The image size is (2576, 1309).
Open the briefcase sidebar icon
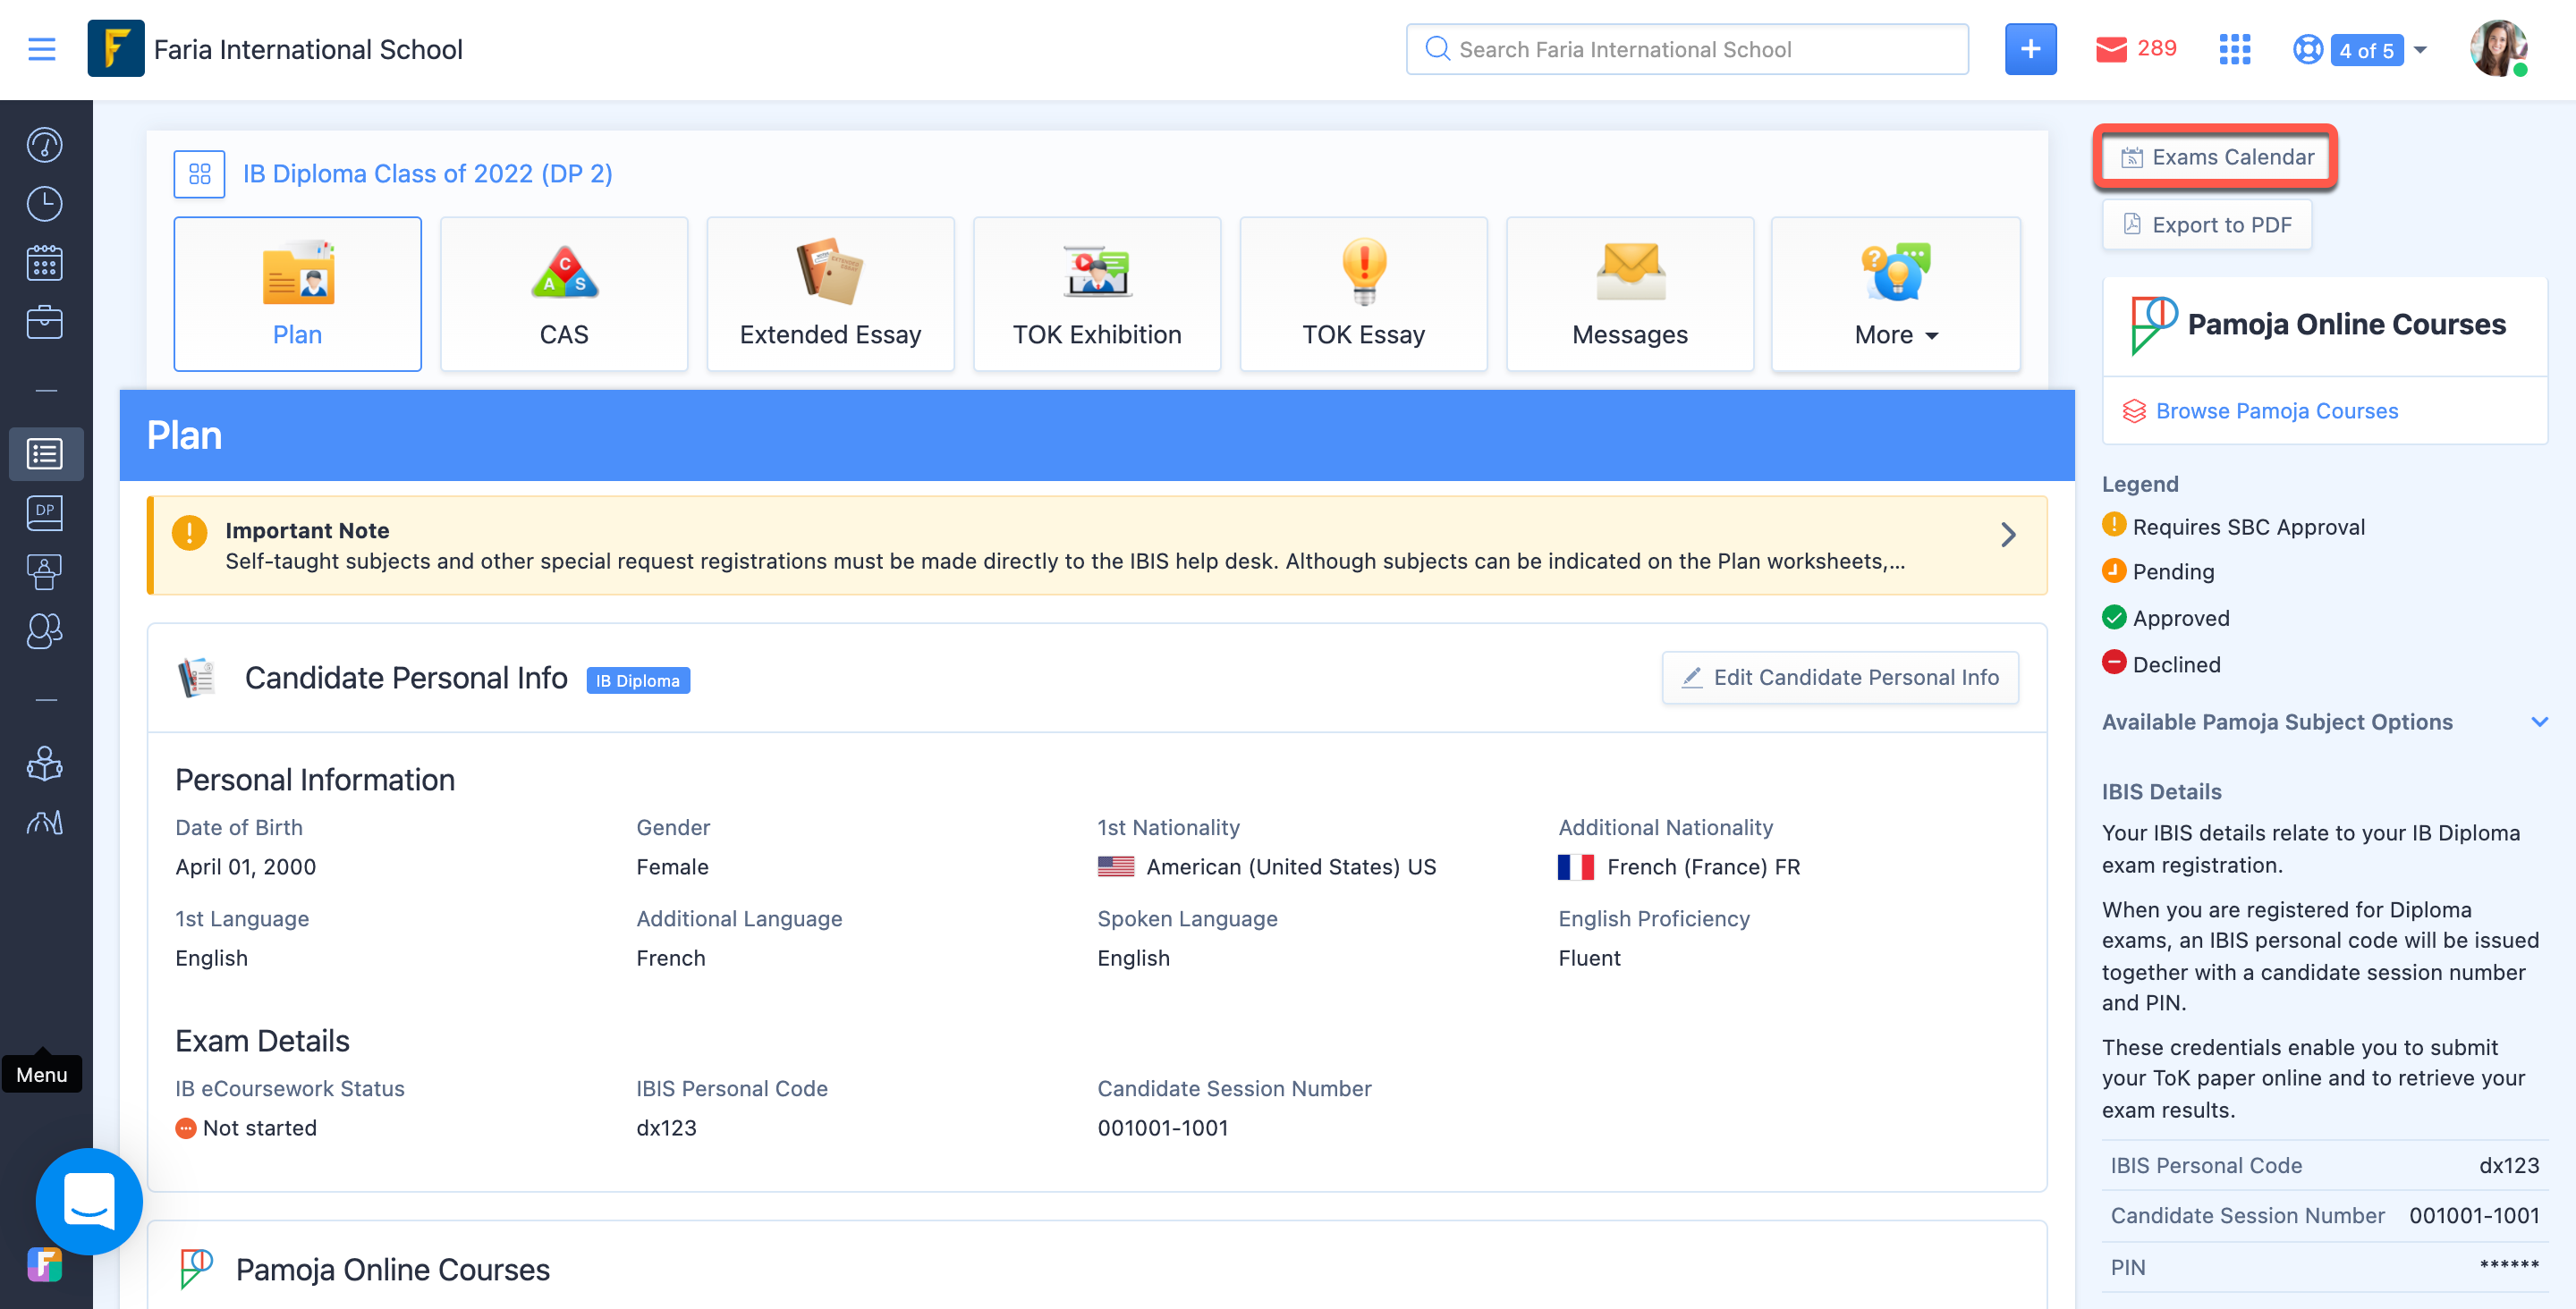(x=44, y=322)
